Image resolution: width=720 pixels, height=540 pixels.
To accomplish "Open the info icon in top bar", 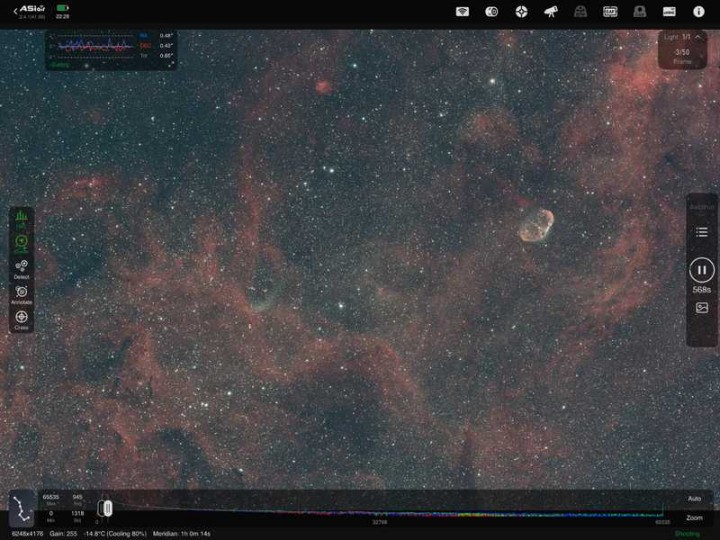I will pyautogui.click(x=699, y=12).
